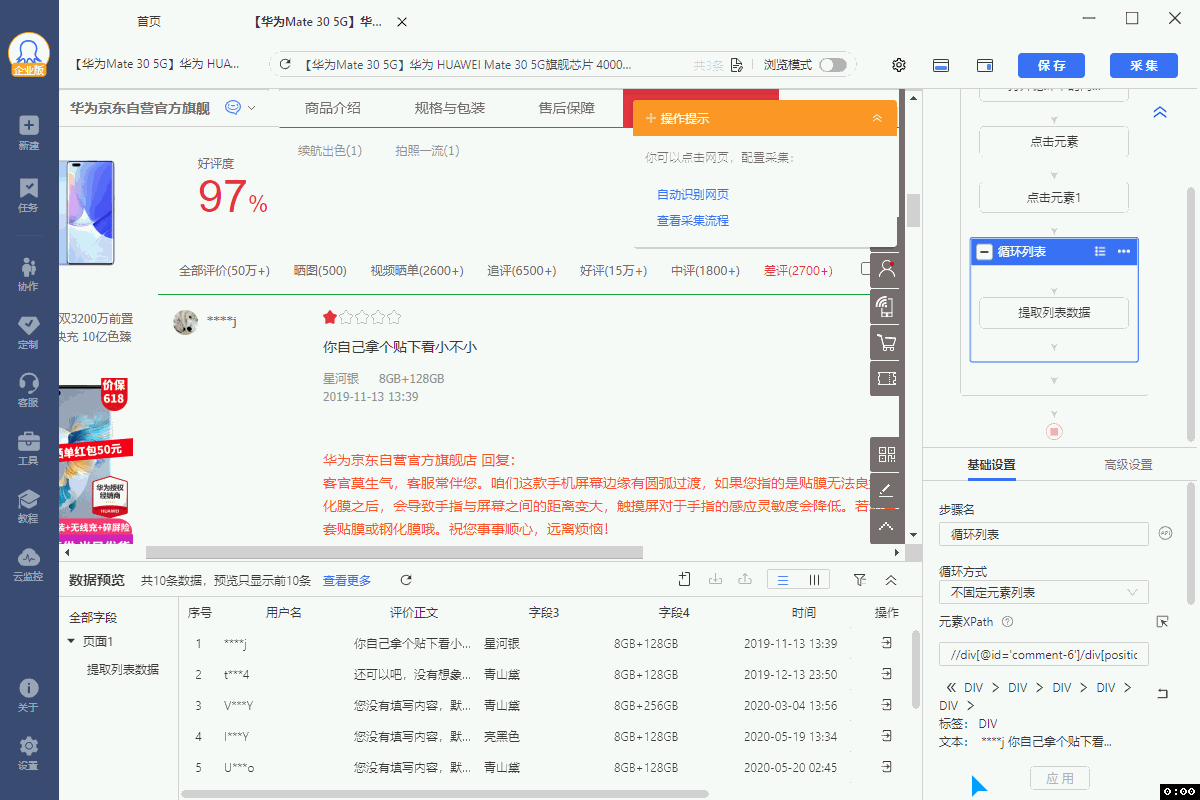The image size is (1200, 800).
Task: Click the 查看更多 link in data preview
Action: click(347, 580)
